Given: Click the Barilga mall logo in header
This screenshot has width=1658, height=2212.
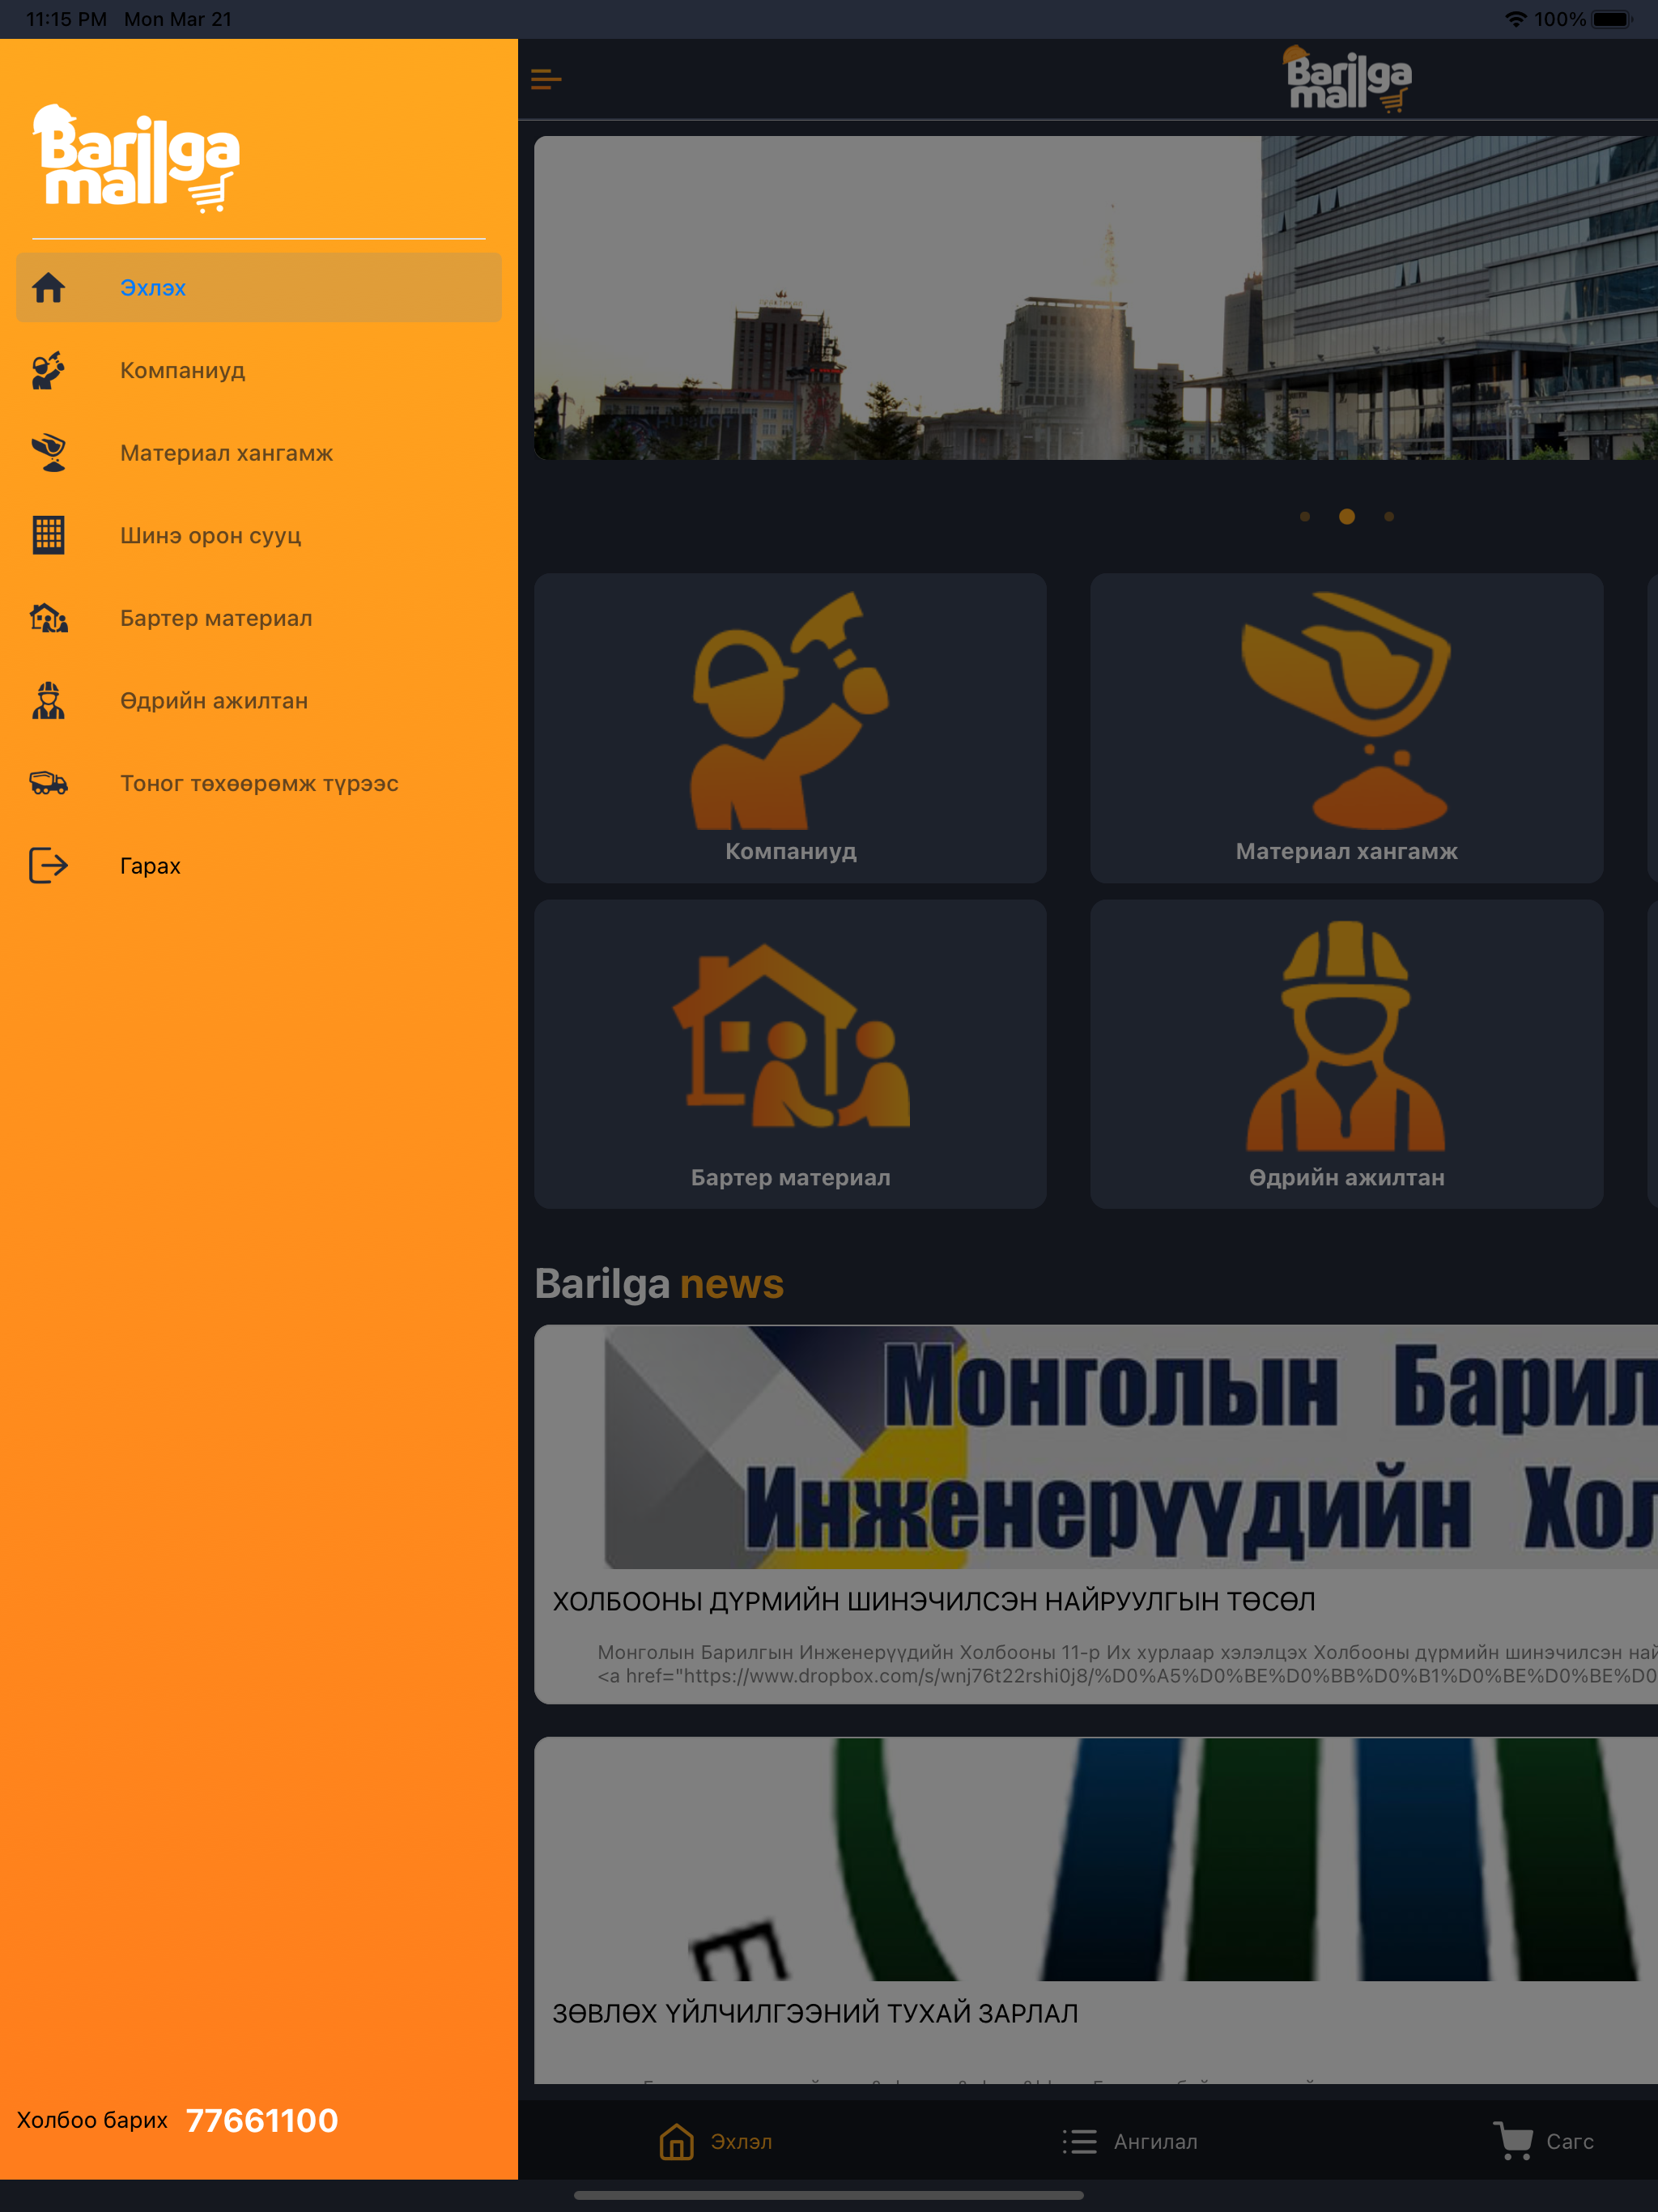Looking at the screenshot, I should click(1347, 79).
